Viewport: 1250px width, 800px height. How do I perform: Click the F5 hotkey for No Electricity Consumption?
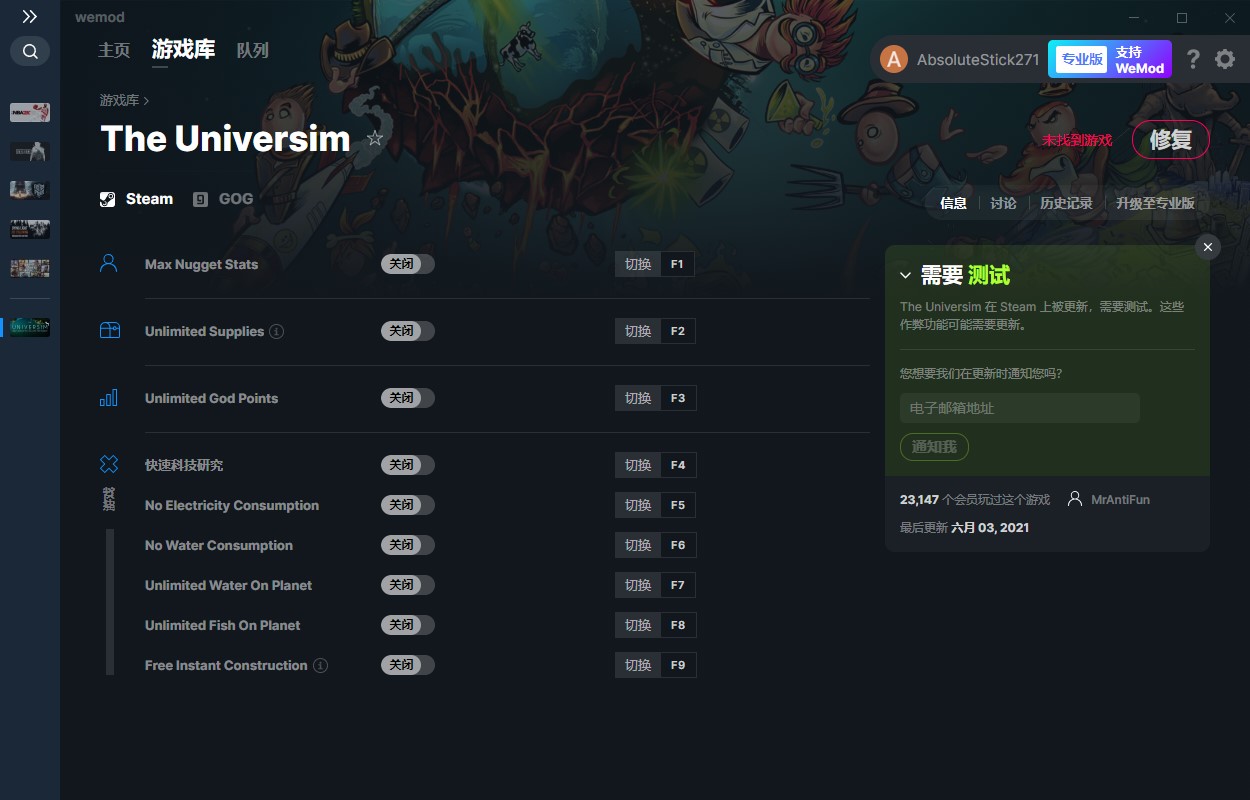[678, 505]
